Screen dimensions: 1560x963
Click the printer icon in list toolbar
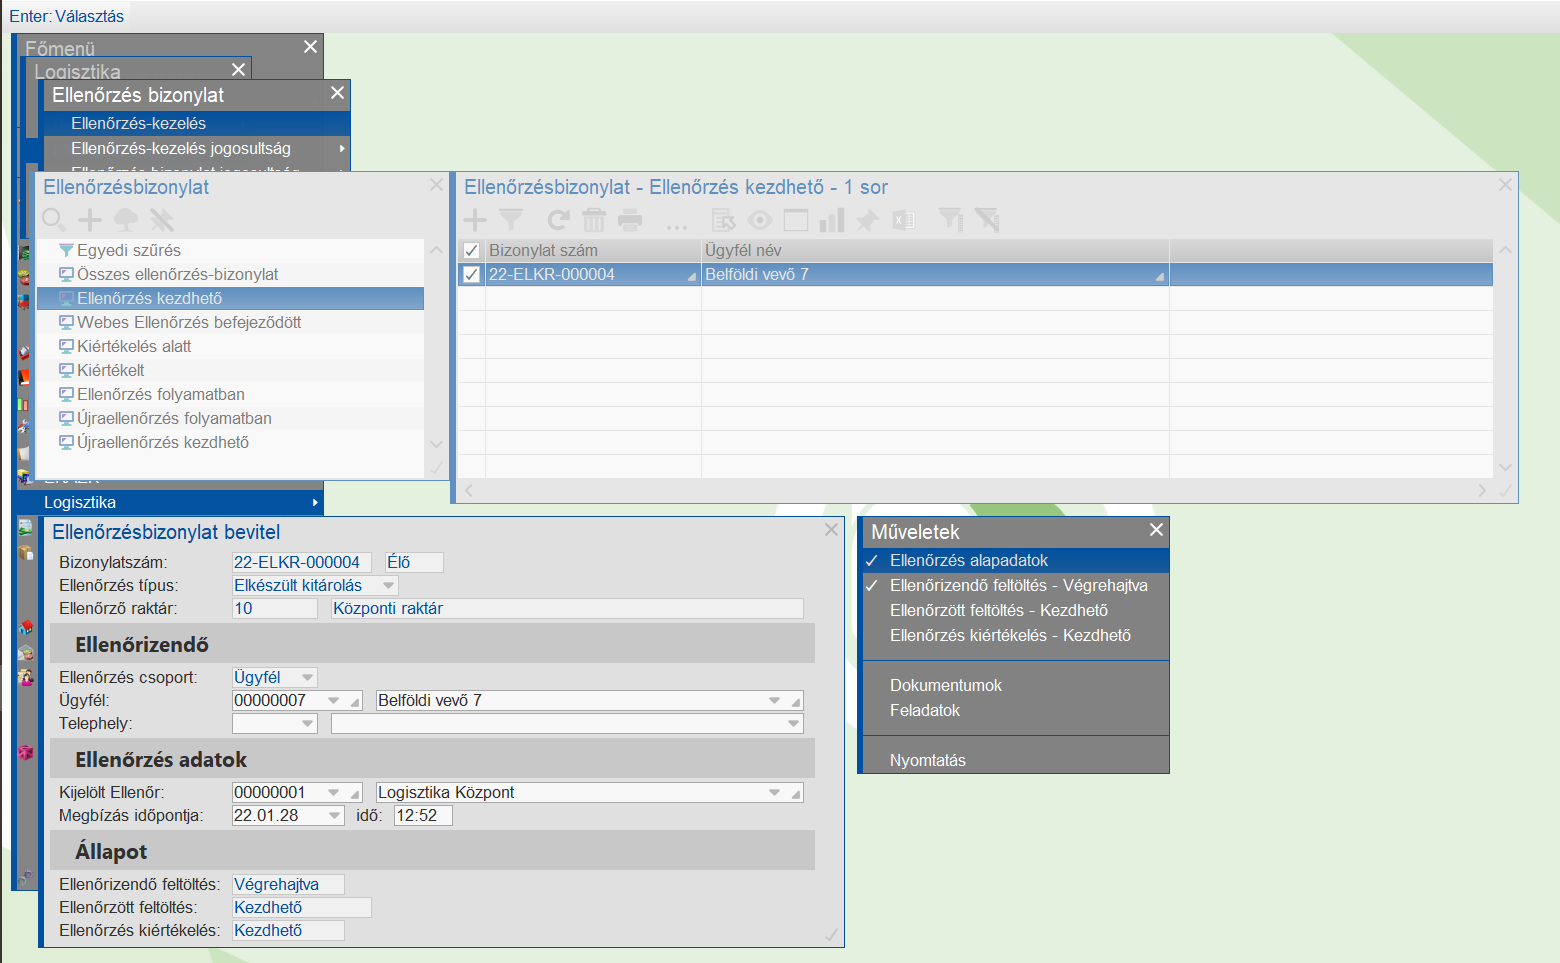point(630,220)
